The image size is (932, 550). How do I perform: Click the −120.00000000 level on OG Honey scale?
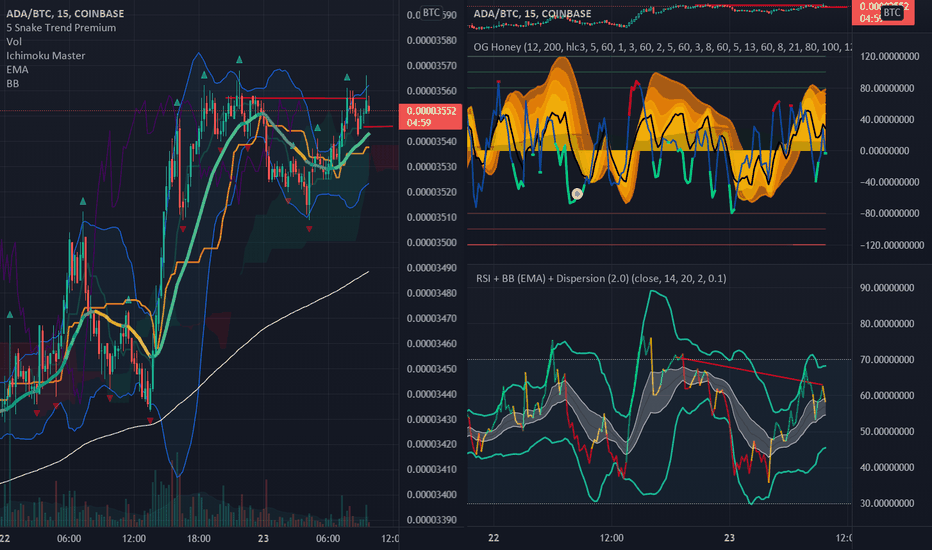point(892,245)
